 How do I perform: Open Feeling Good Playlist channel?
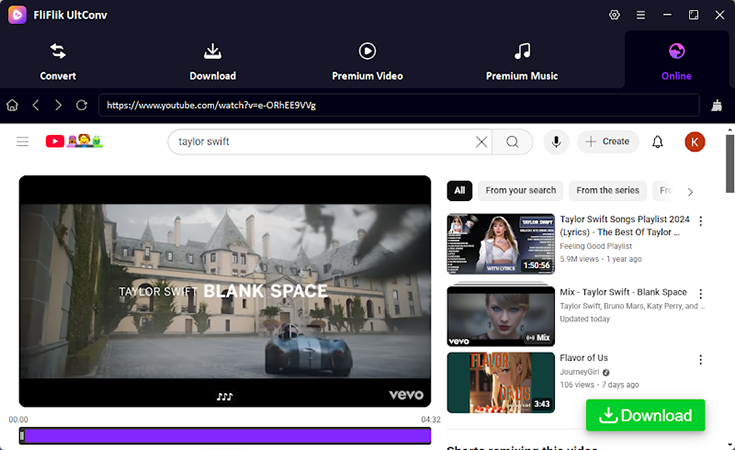[x=596, y=246]
